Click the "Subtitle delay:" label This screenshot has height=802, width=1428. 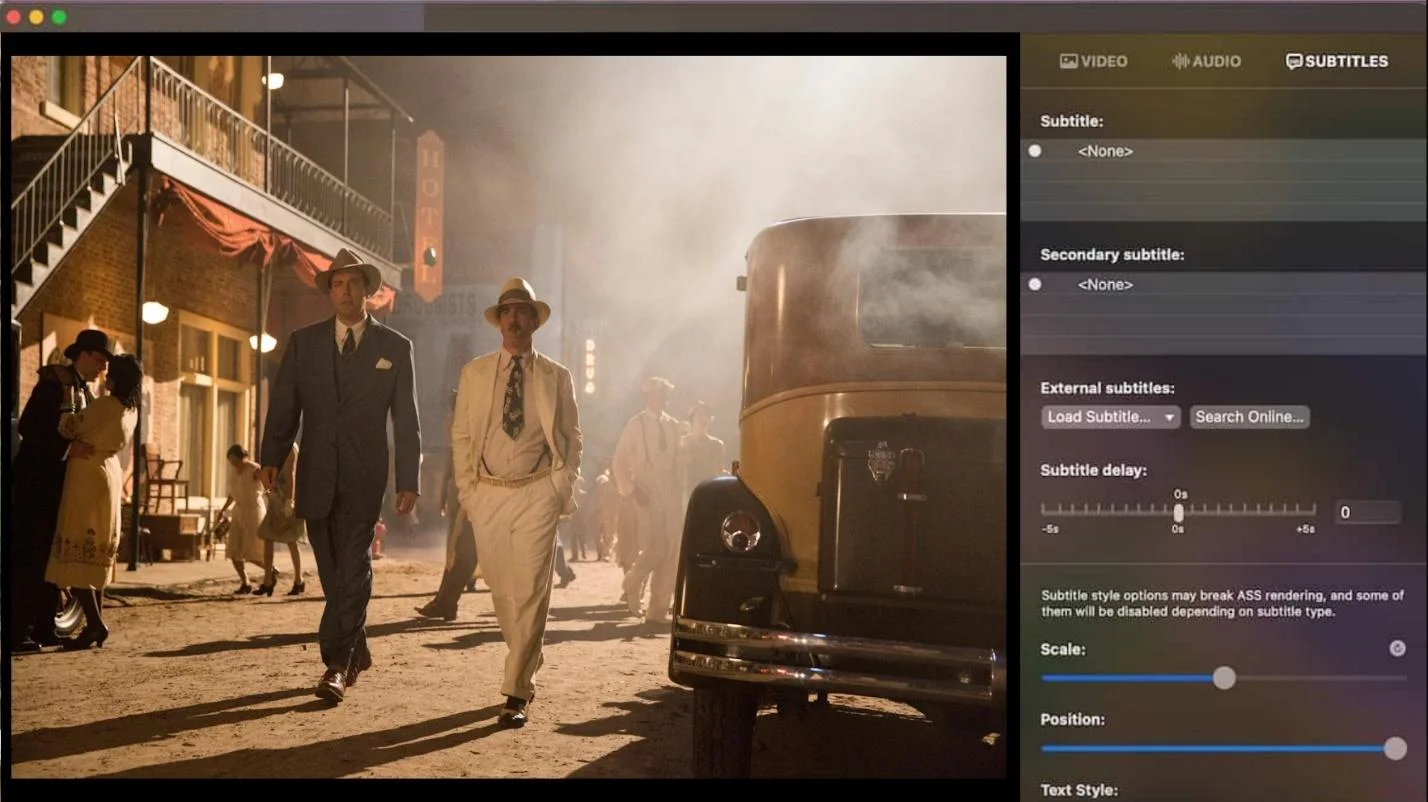point(1093,470)
